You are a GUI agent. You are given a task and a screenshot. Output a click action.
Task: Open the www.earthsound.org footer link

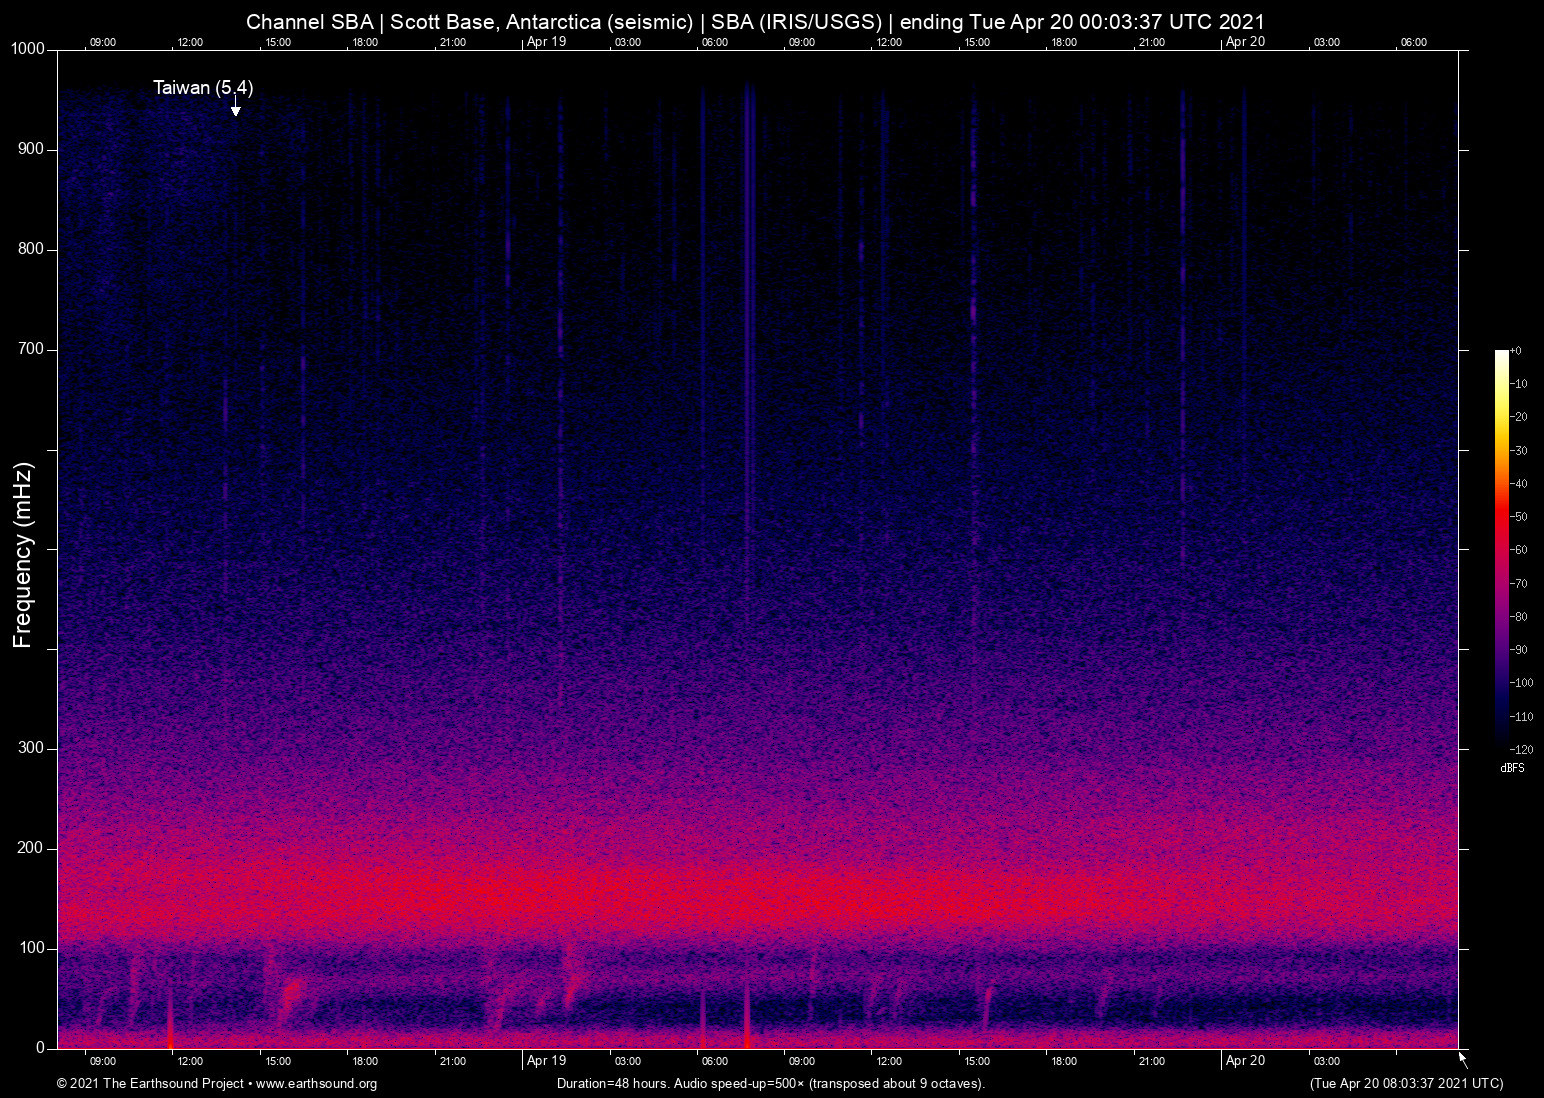point(316,1084)
